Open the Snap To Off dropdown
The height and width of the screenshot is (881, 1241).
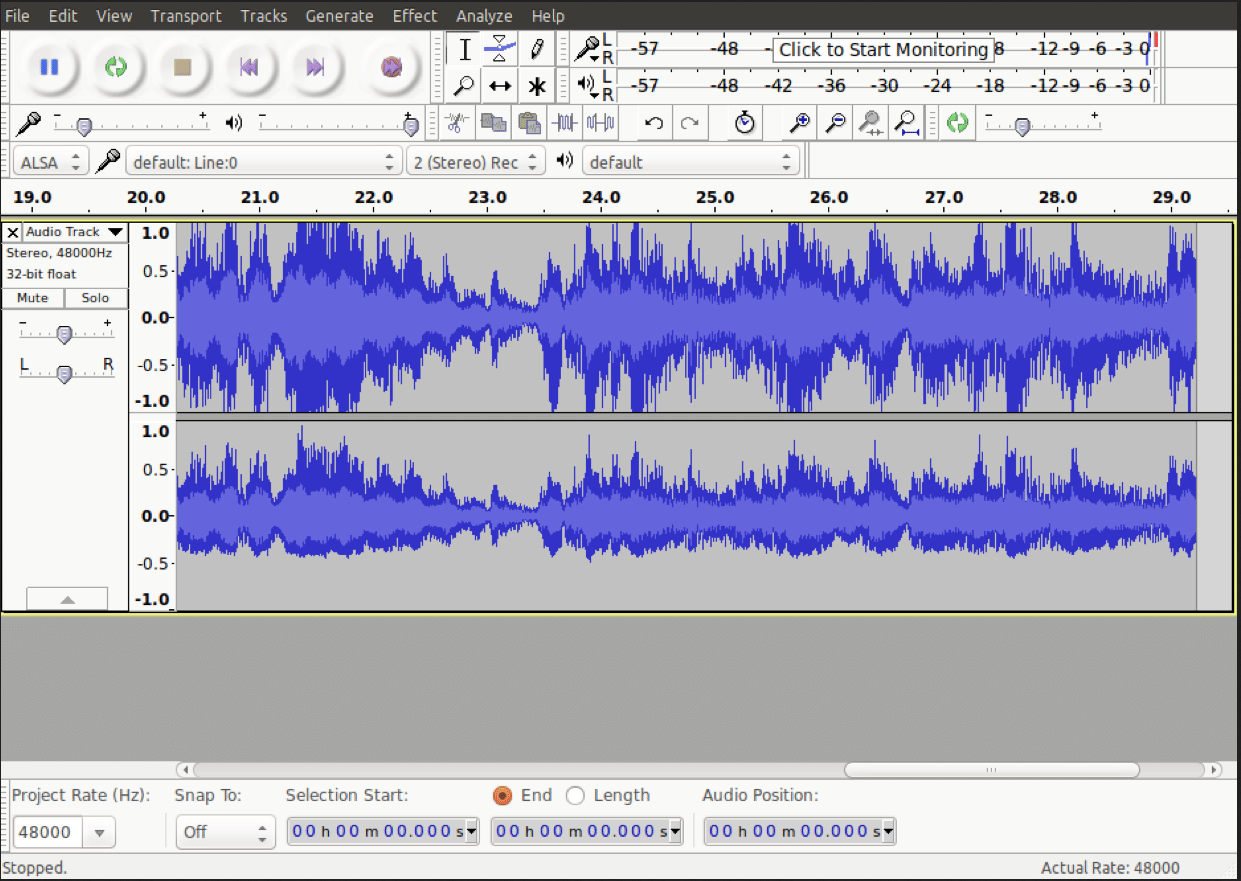pos(225,832)
